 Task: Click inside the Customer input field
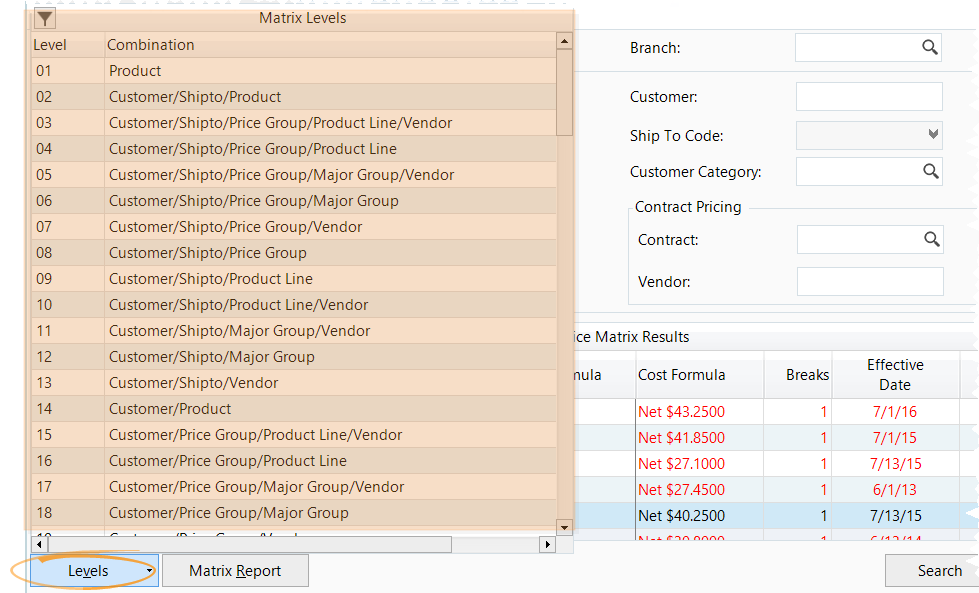click(868, 96)
